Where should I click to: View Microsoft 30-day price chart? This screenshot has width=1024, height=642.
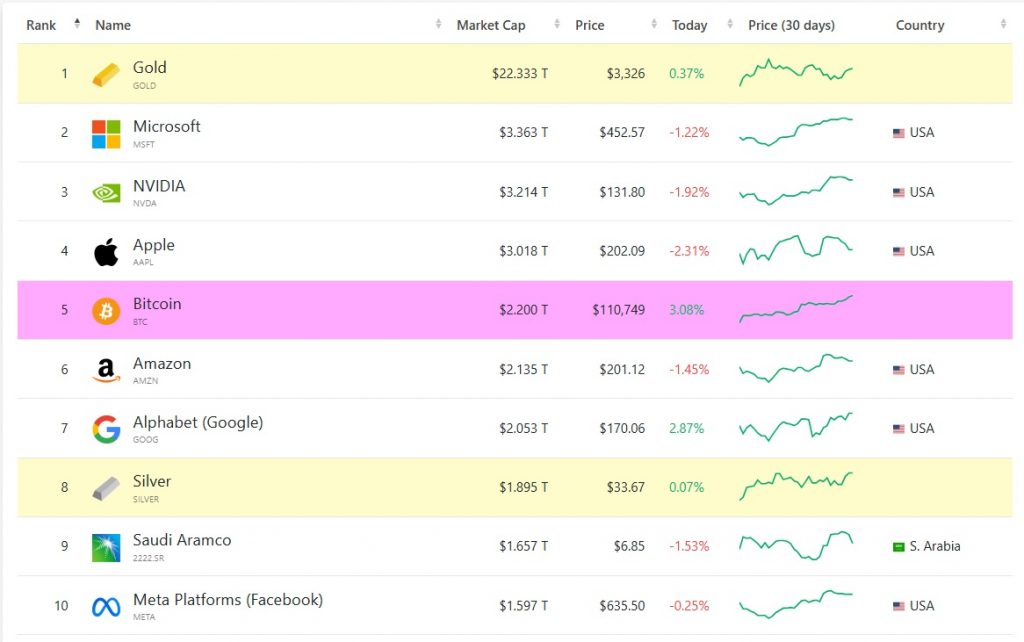795,131
